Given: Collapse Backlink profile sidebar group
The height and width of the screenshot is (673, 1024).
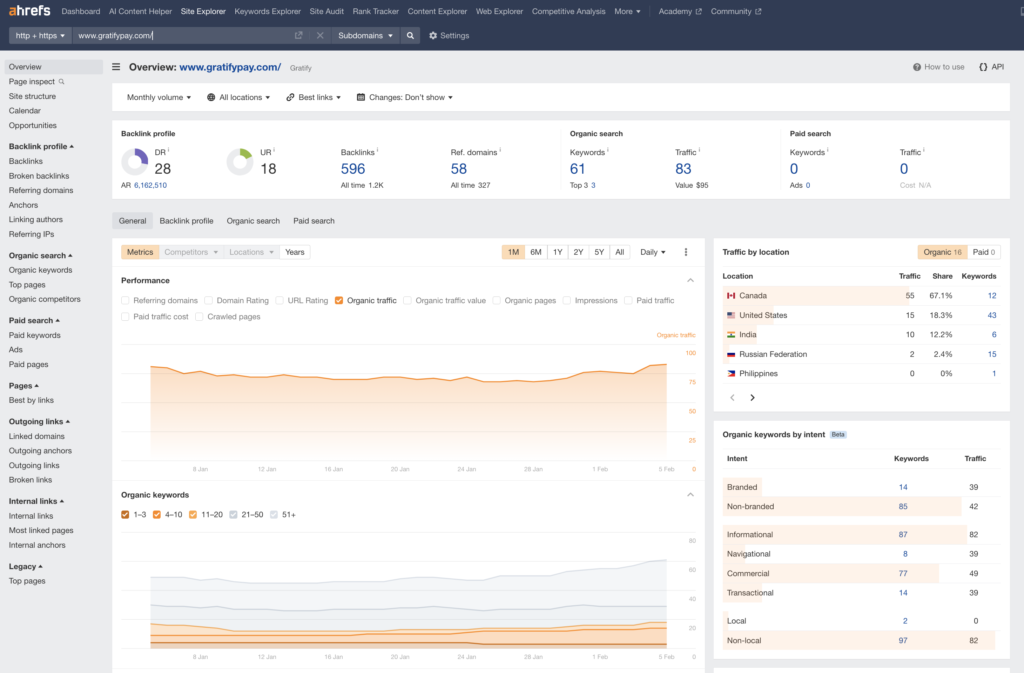Looking at the screenshot, I should tap(41, 146).
